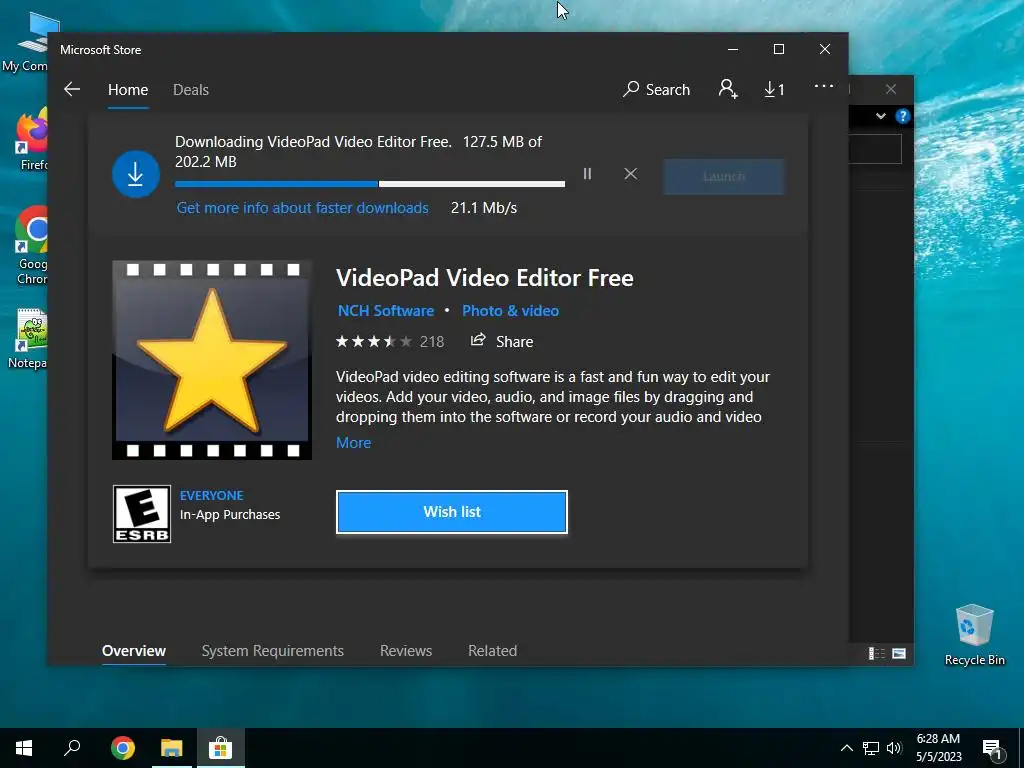
Task: Show hidden system tray icons
Action: click(x=846, y=748)
